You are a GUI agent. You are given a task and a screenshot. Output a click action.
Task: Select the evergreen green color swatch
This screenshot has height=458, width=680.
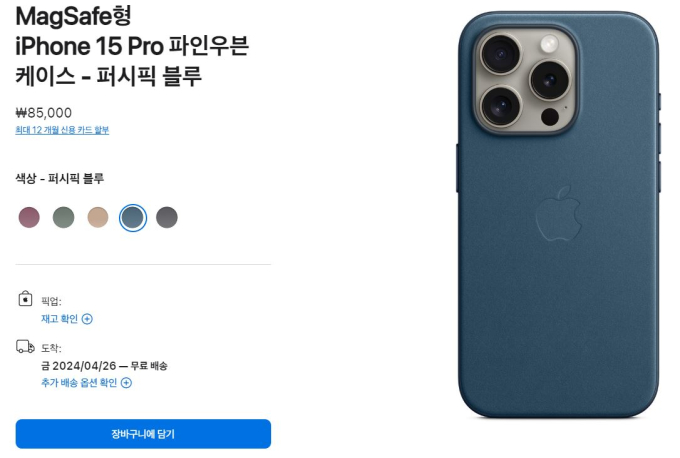pyautogui.click(x=63, y=217)
